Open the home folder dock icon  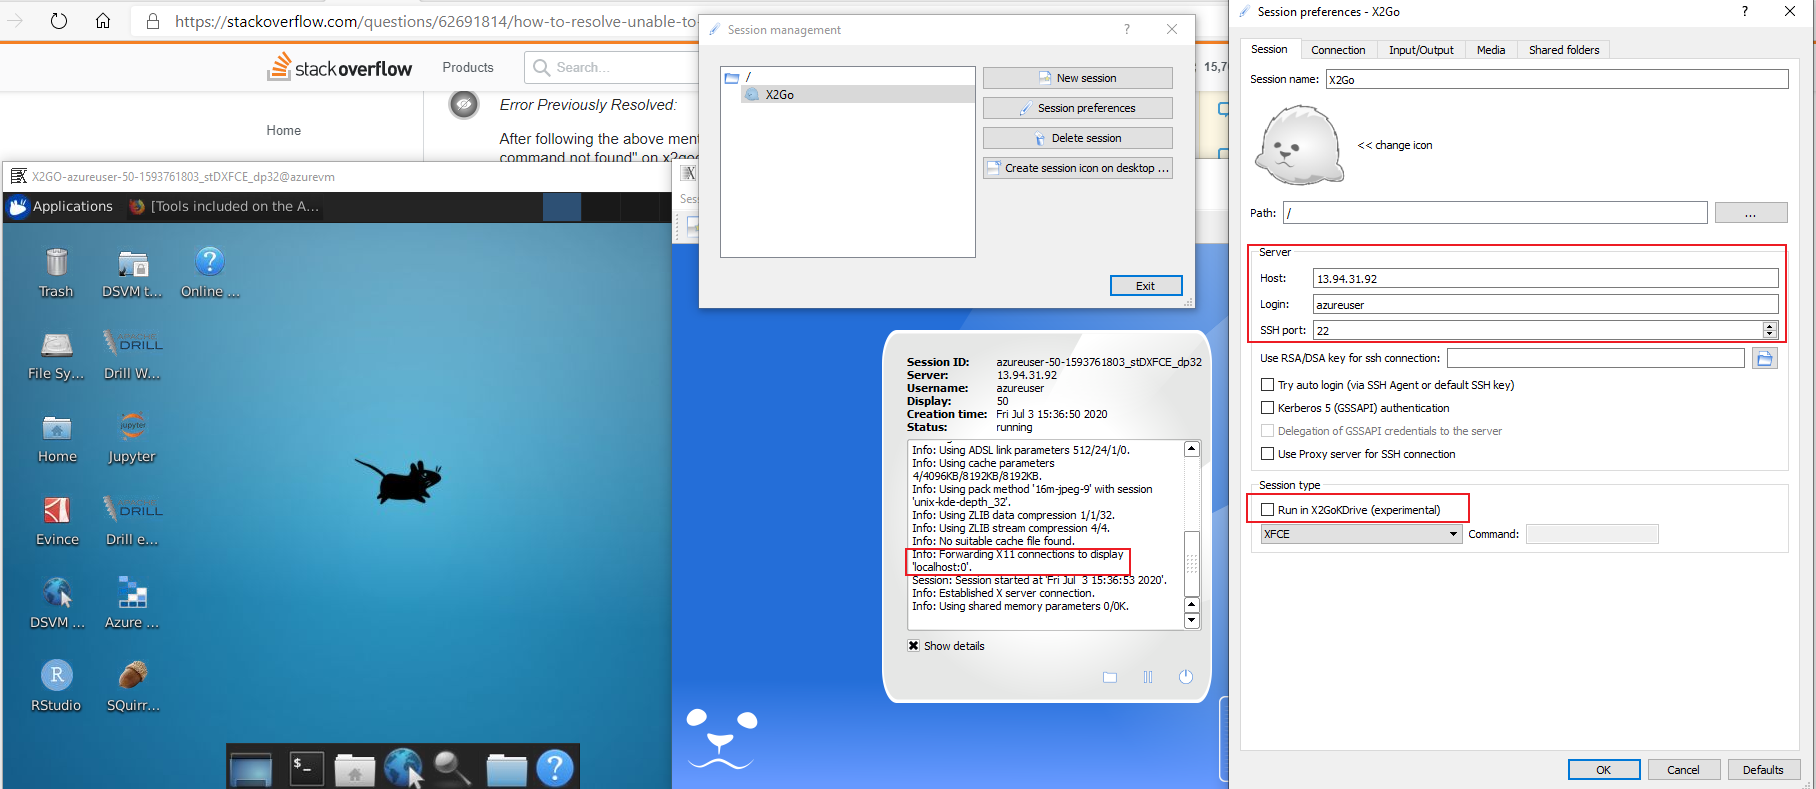[x=354, y=769]
